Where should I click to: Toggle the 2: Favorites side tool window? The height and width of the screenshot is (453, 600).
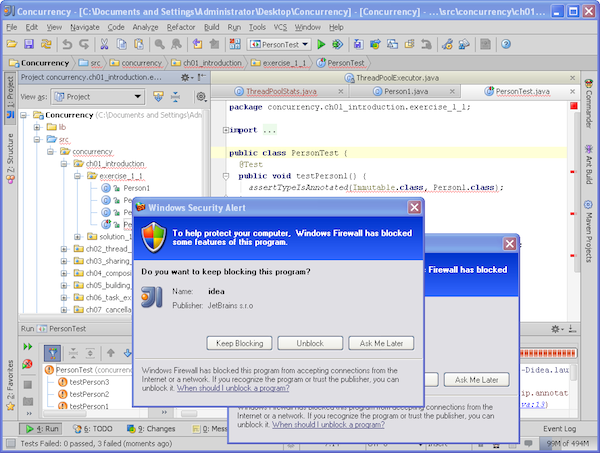pos(10,385)
